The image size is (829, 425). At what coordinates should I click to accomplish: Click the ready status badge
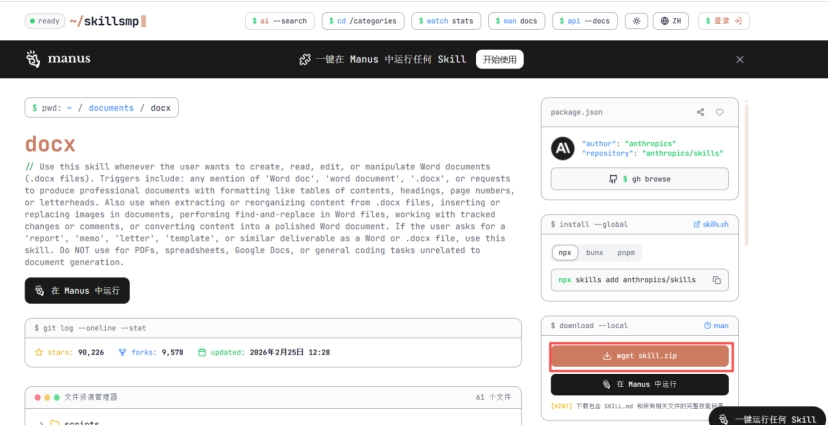[x=45, y=22]
